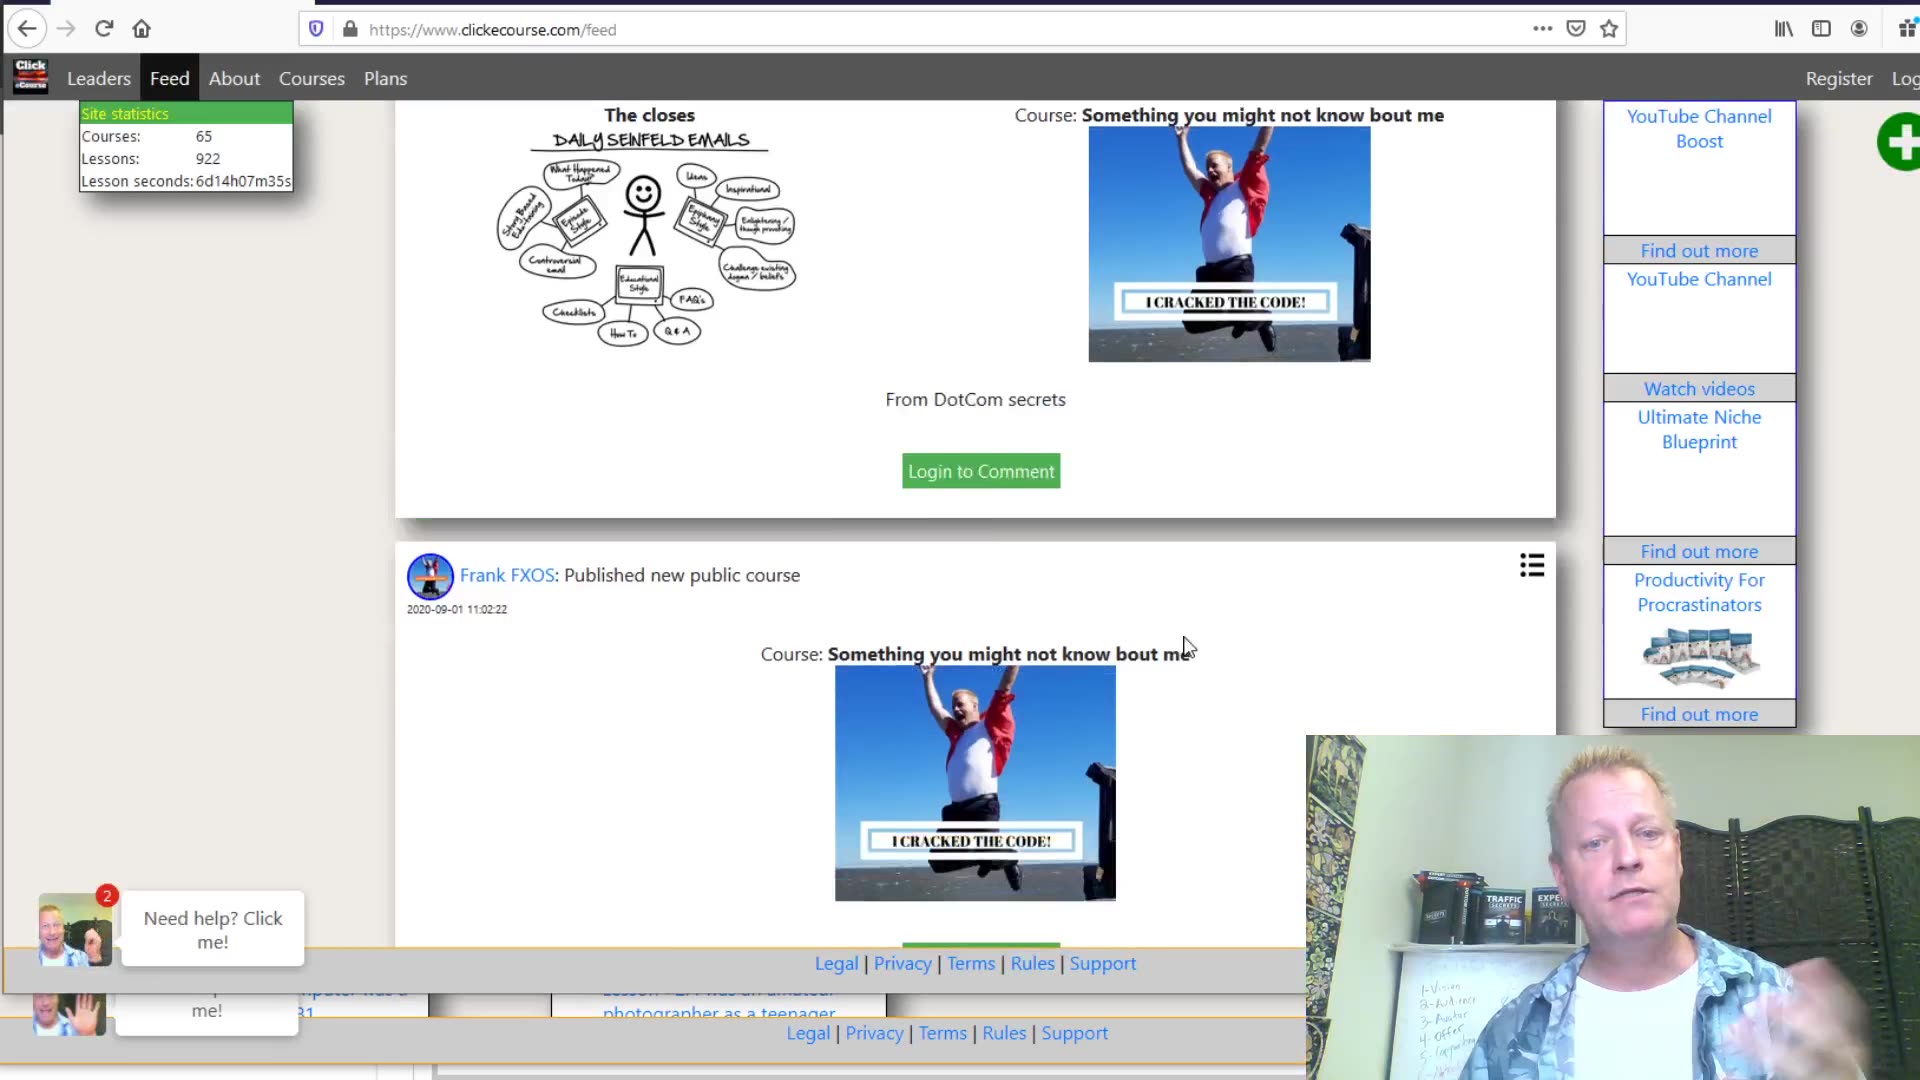Click Find out more under Productivity For Procrastinators
Viewport: 1920px width, 1080px height.
pos(1699,714)
